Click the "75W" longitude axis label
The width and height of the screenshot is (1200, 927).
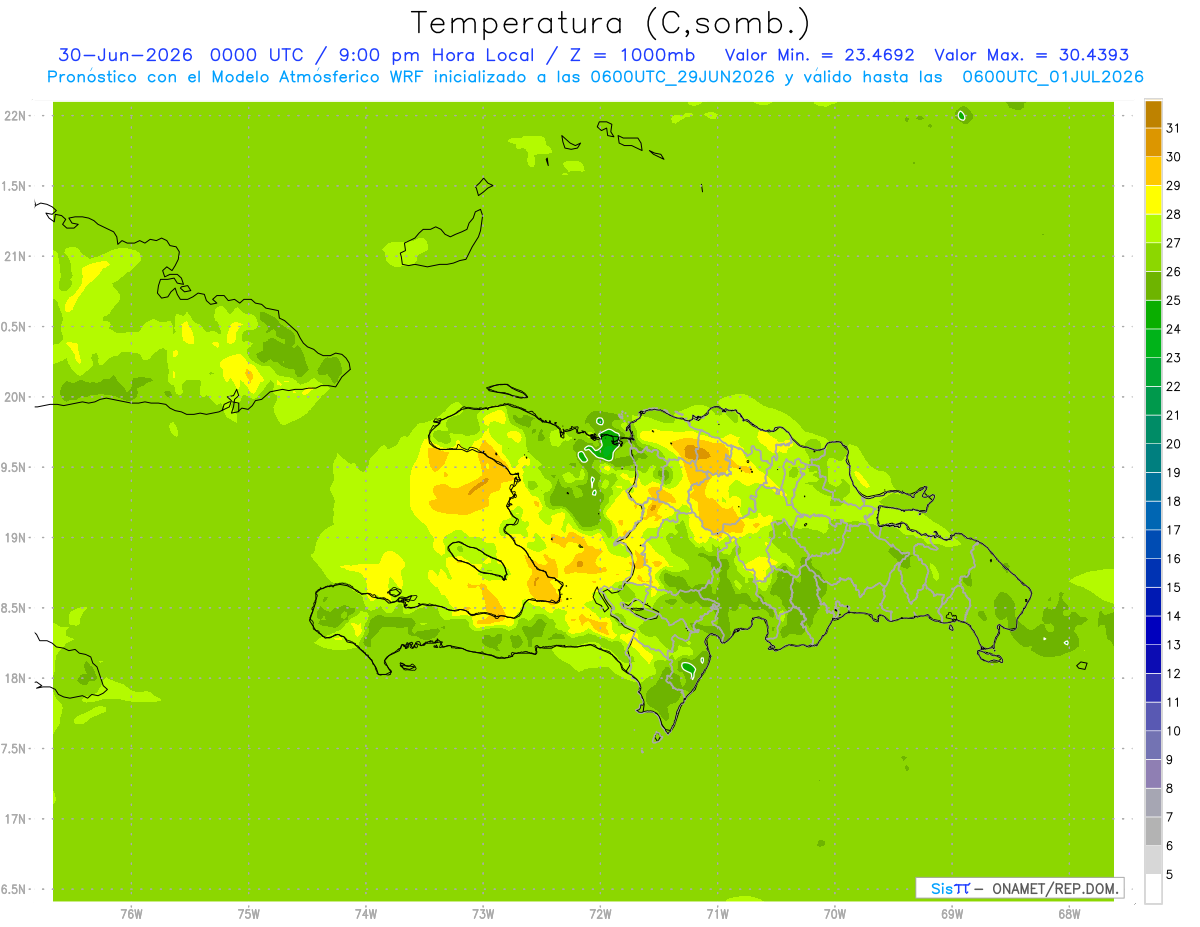(249, 914)
